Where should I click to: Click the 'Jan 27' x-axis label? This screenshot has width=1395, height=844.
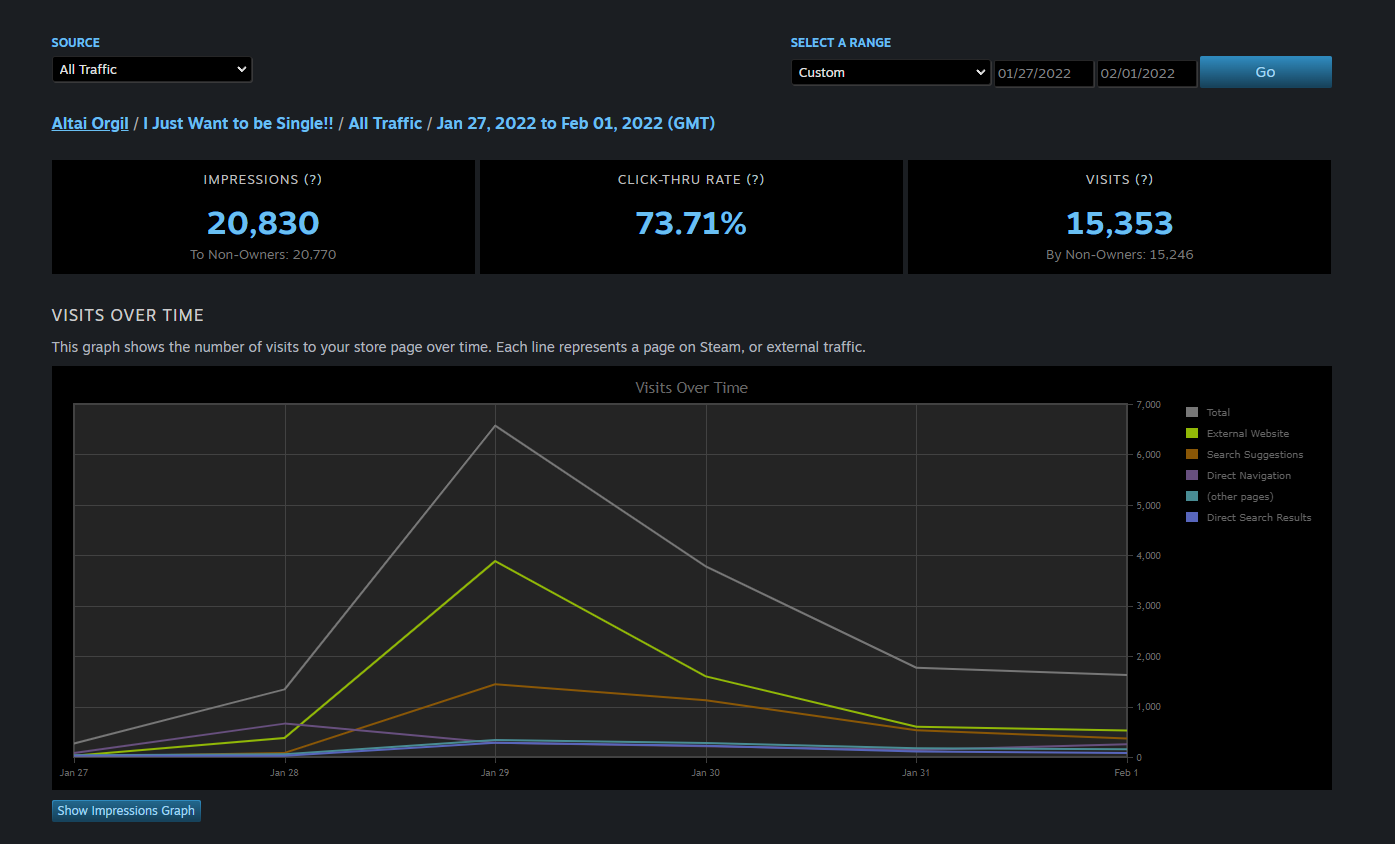point(74,773)
